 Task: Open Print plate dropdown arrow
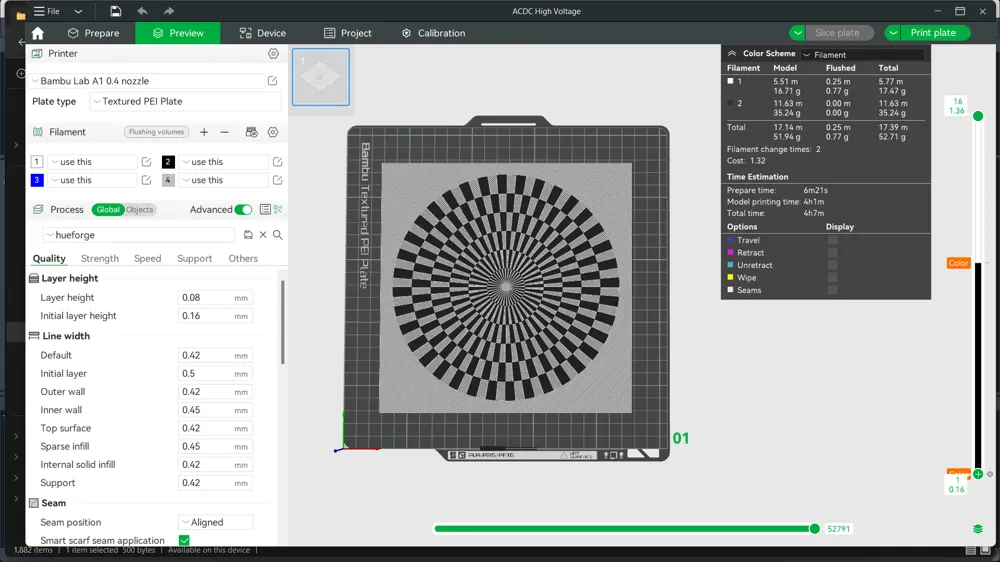(893, 33)
